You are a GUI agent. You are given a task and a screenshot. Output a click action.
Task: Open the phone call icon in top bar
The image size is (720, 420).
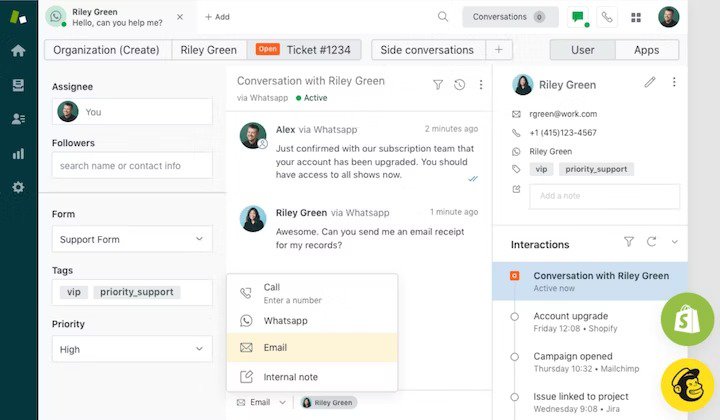click(607, 17)
